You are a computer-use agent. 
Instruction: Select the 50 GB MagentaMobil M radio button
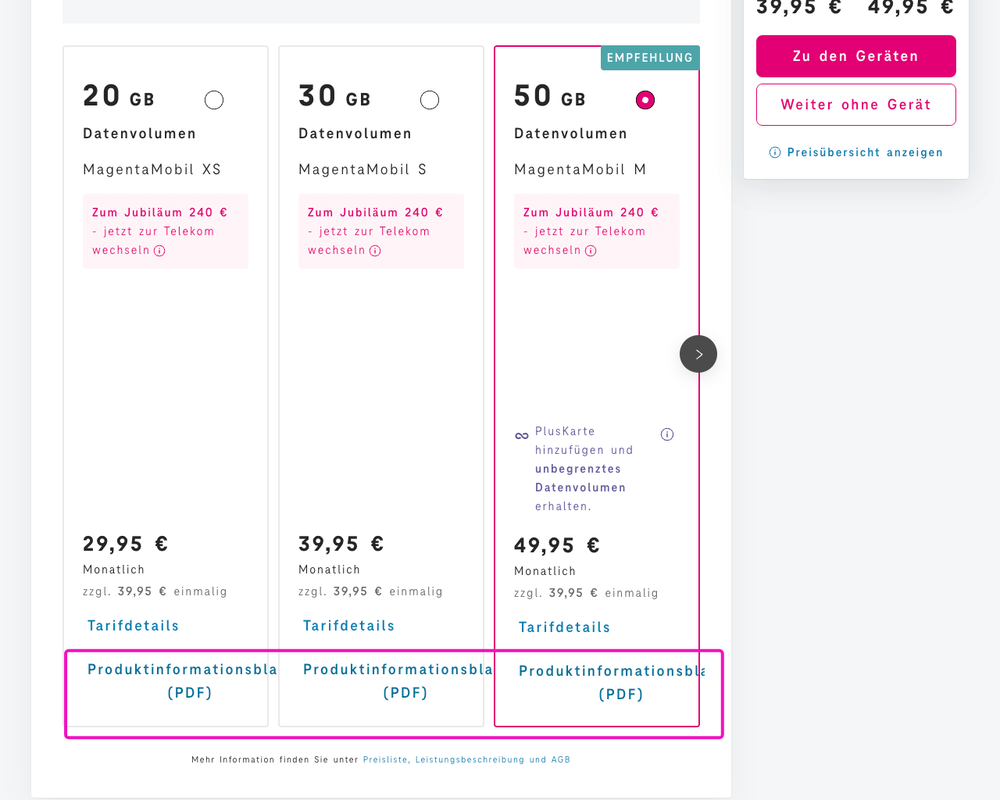tap(645, 99)
